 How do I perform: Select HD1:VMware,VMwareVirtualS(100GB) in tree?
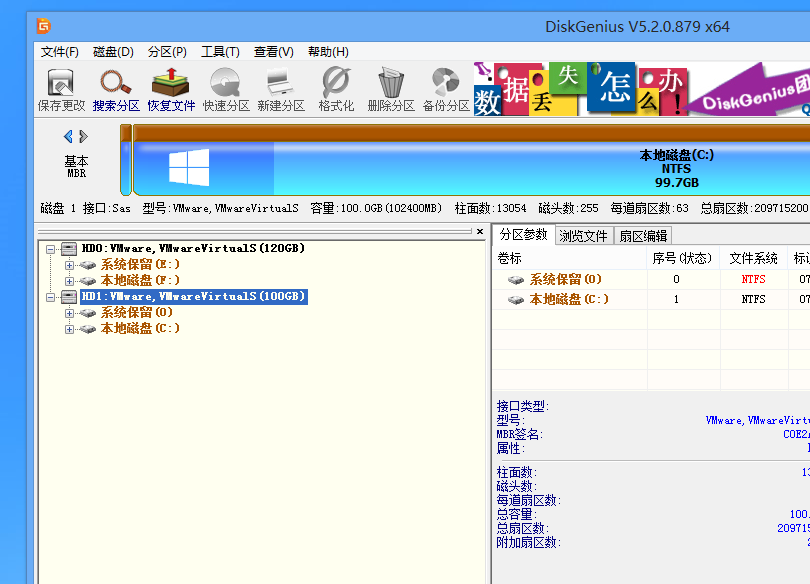(x=194, y=296)
